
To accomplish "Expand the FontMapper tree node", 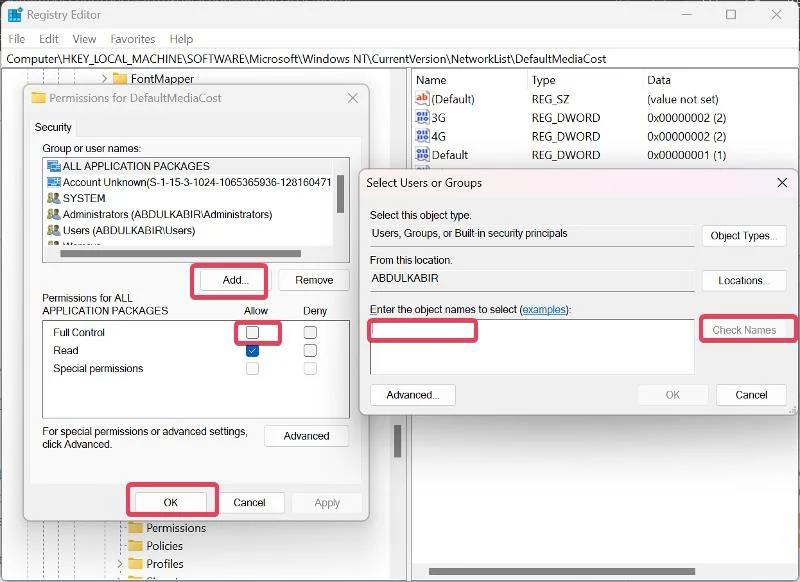I will coord(104,78).
